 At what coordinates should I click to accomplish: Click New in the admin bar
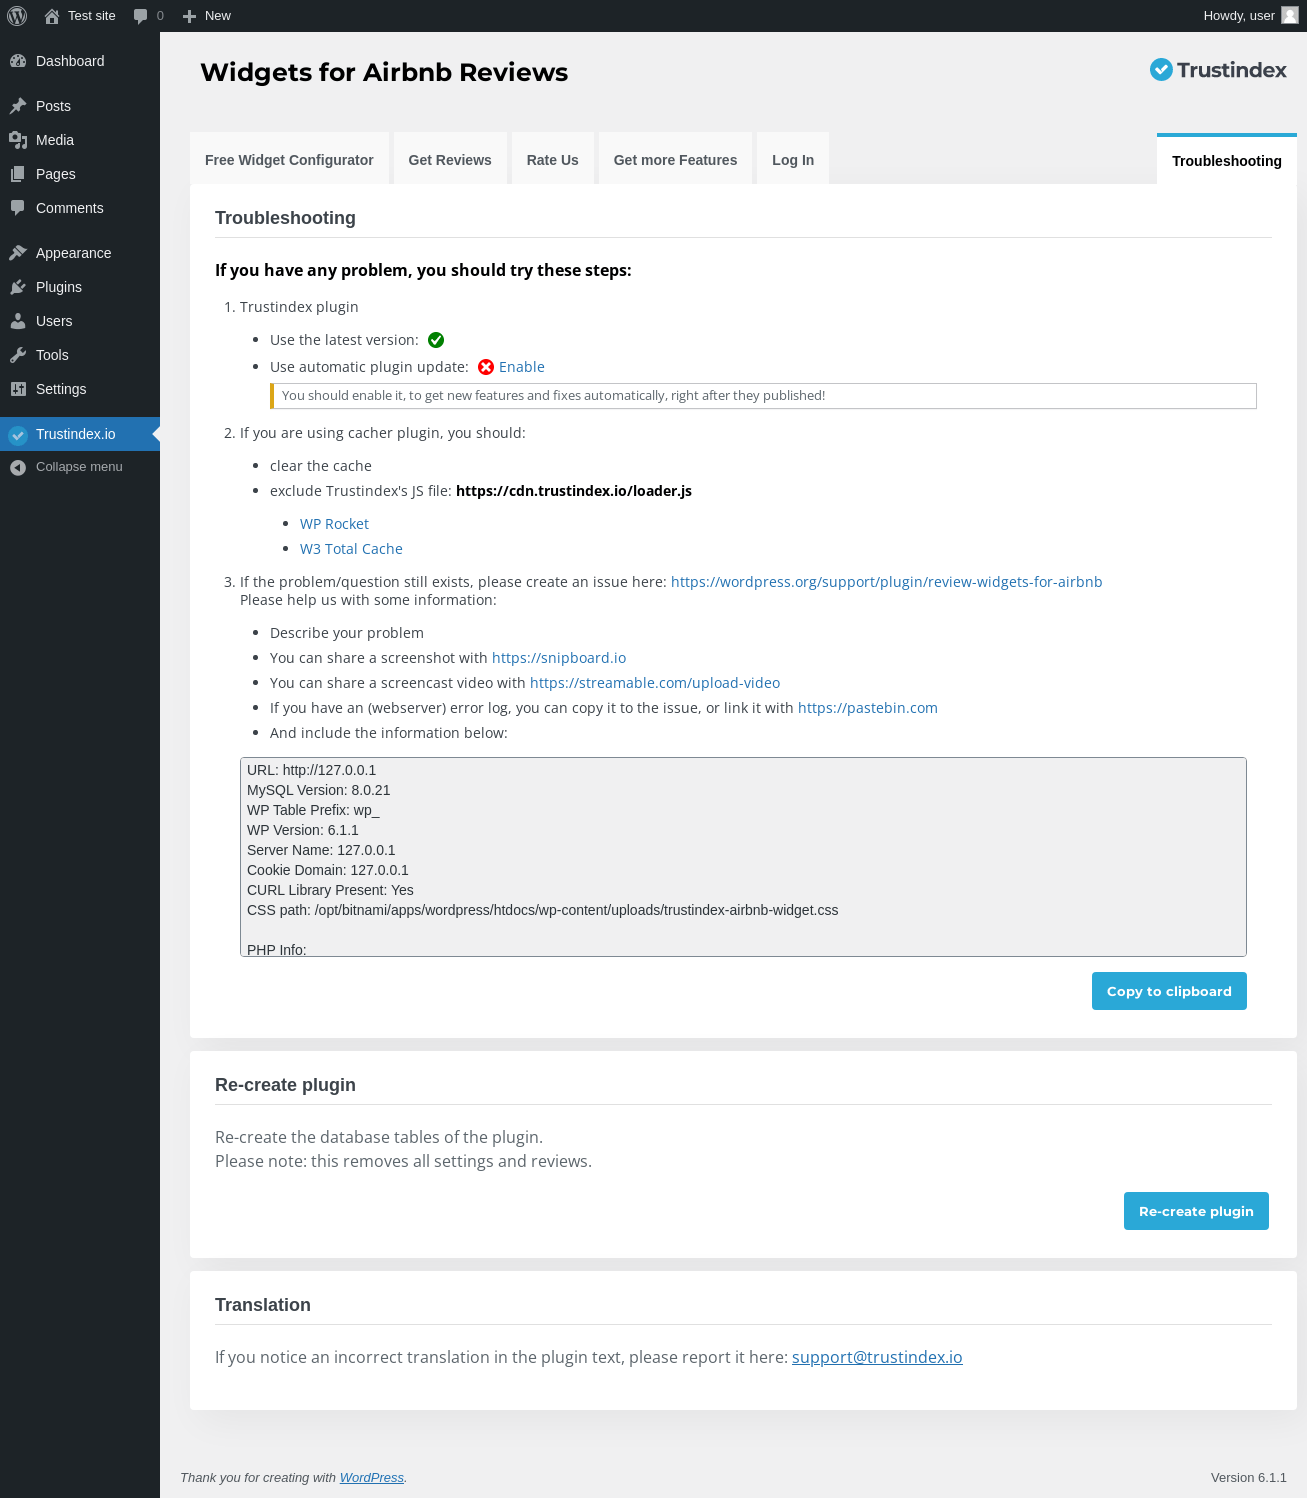click(218, 16)
